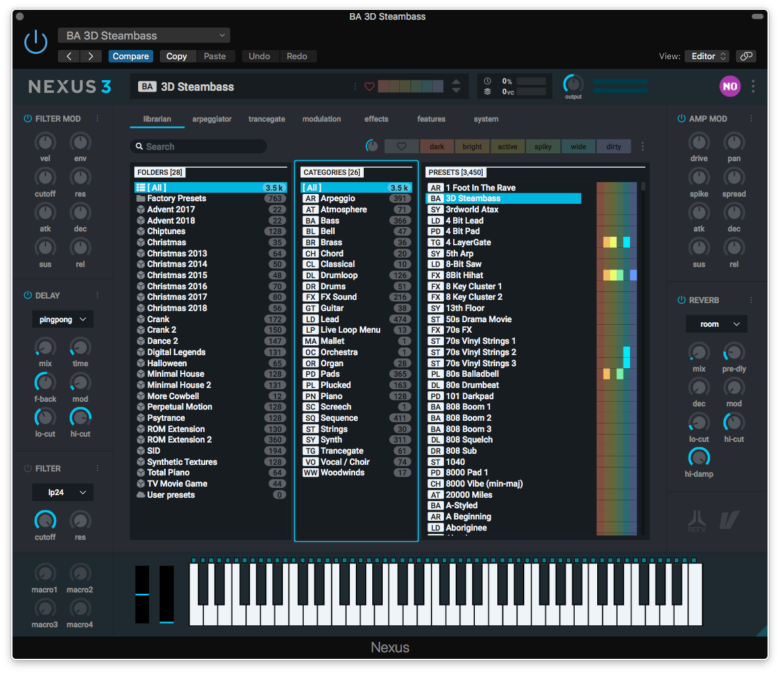780x674 pixels.
Task: Click the Undo button
Action: (x=258, y=56)
